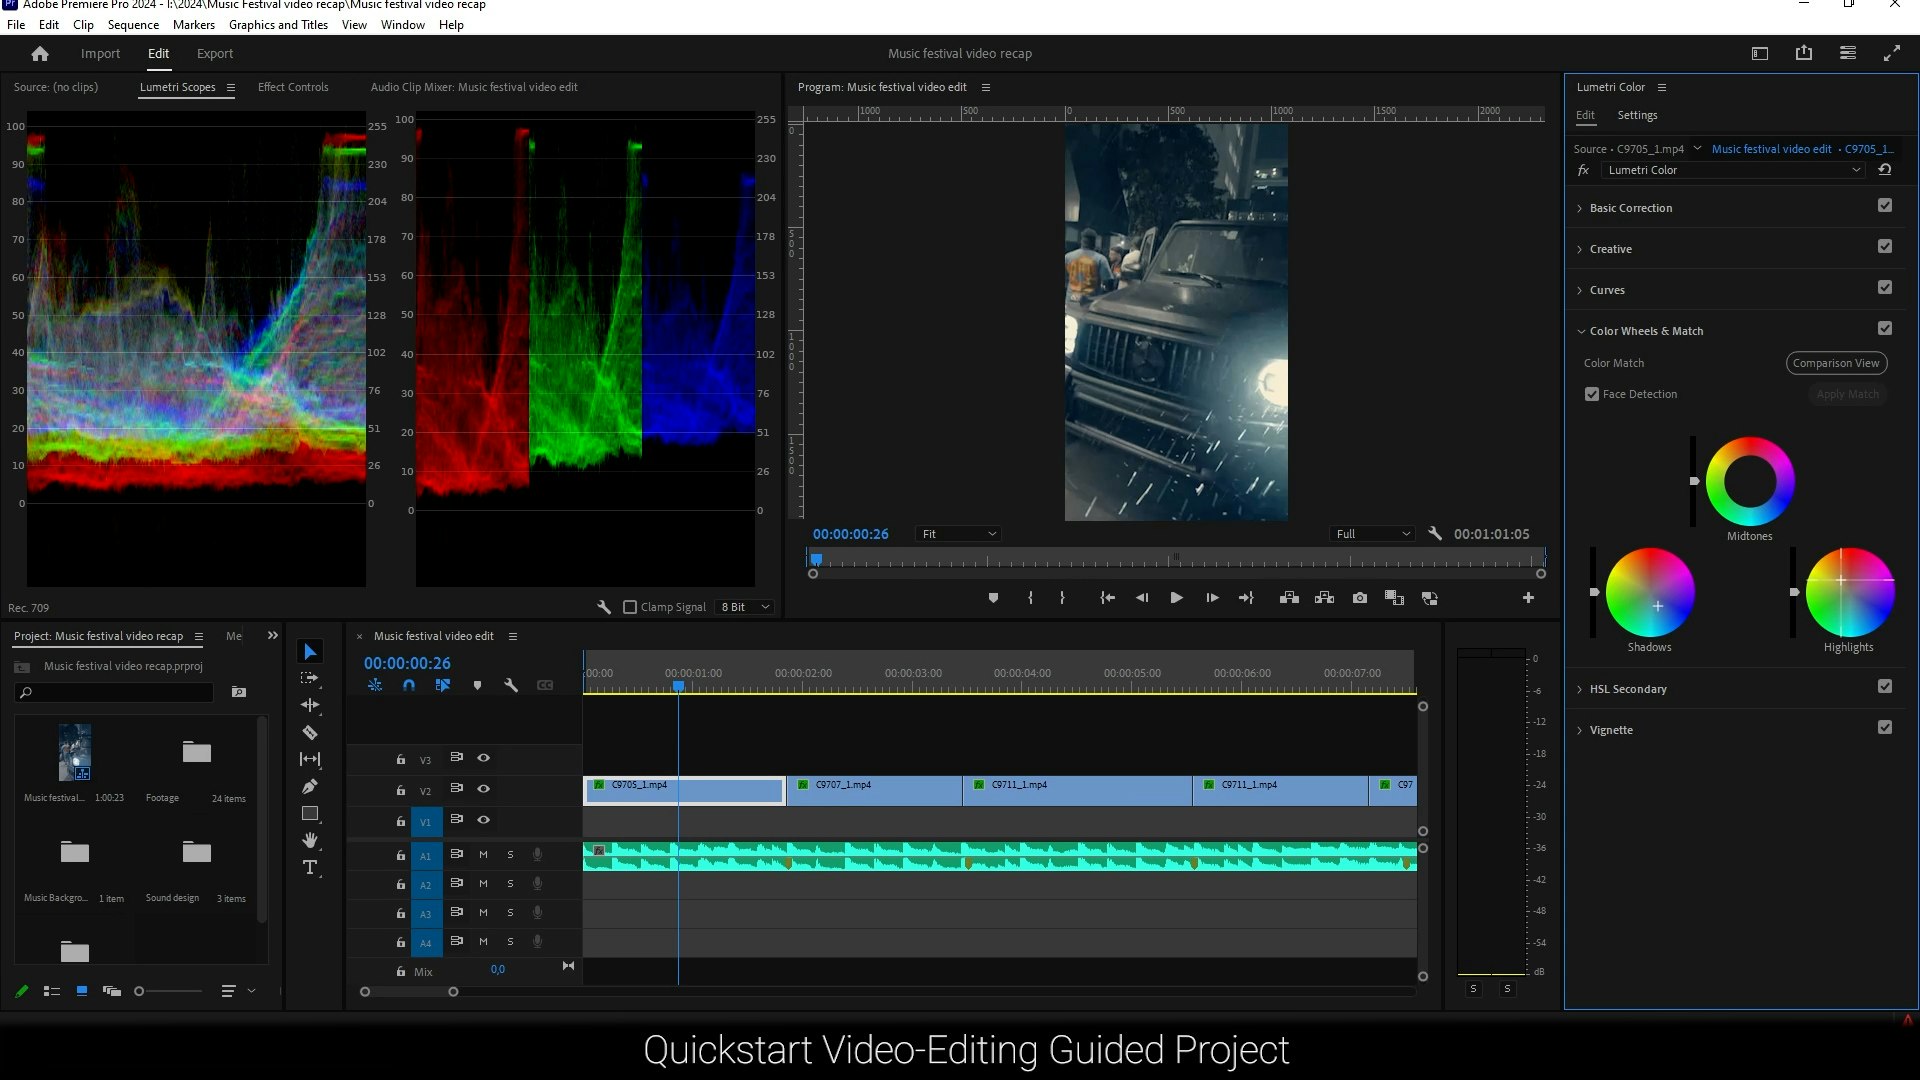Click the Add Marker icon in the Program monitor
1920x1080 pixels.
coord(993,598)
